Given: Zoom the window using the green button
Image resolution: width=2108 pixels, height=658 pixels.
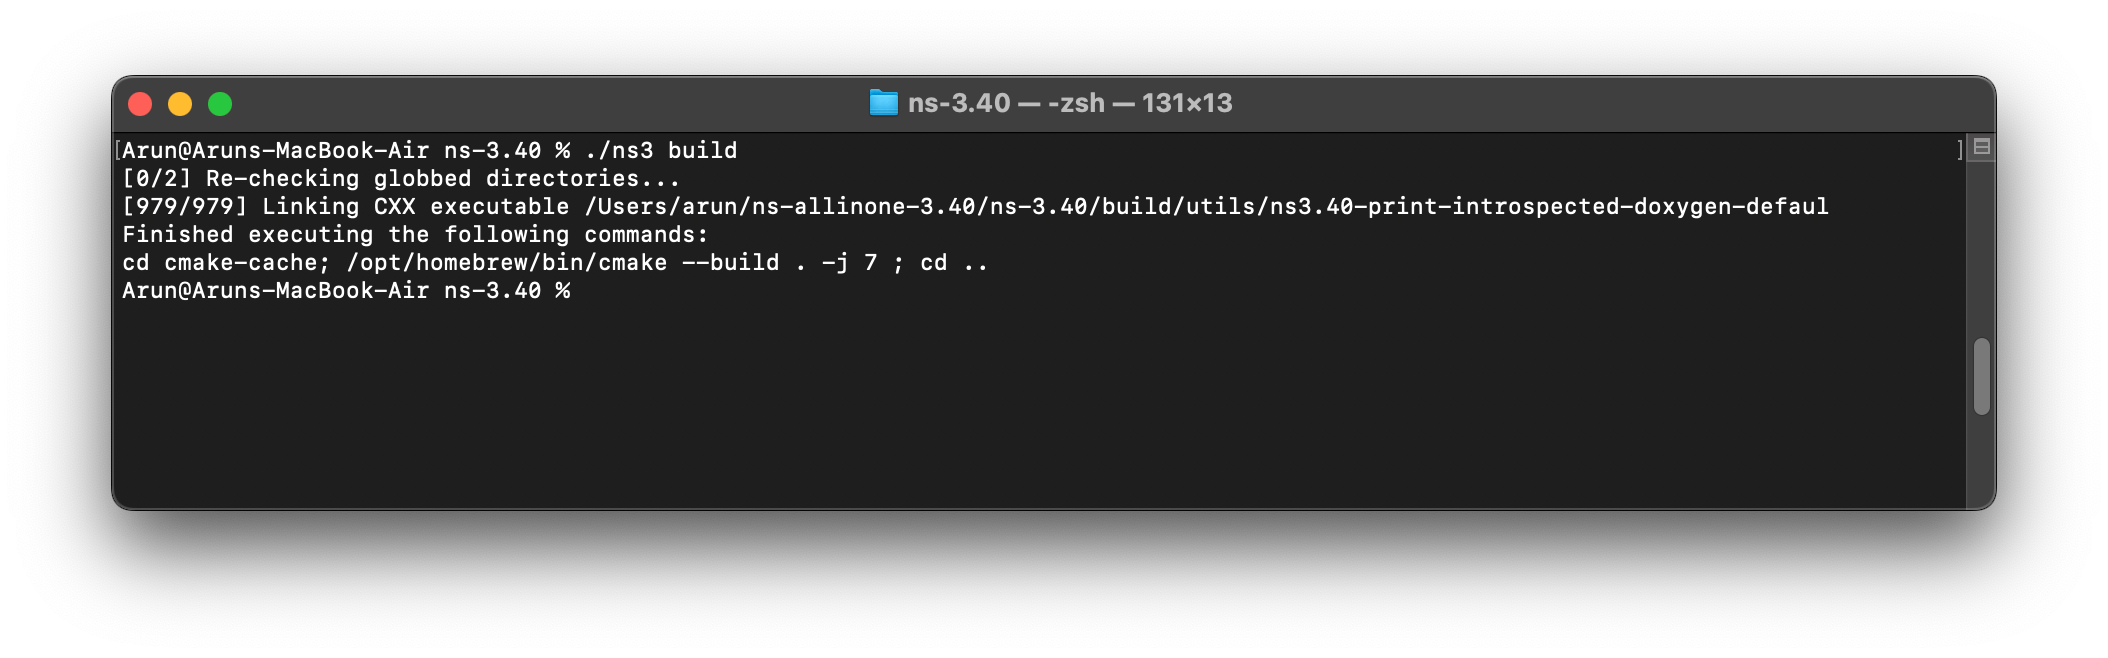Looking at the screenshot, I should tap(220, 104).
